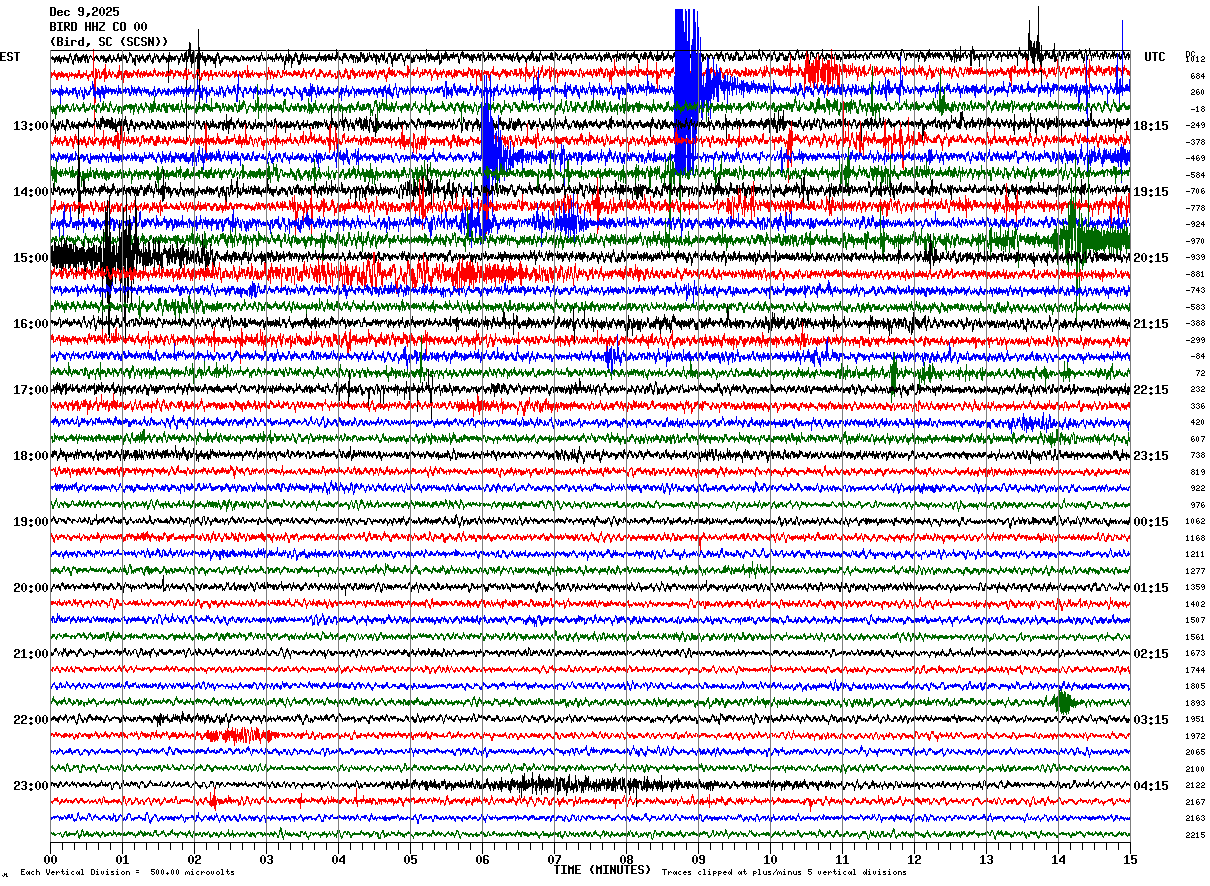Click the 'EST' time zone header
The width and height of the screenshot is (1210, 886).
[x=10, y=57]
